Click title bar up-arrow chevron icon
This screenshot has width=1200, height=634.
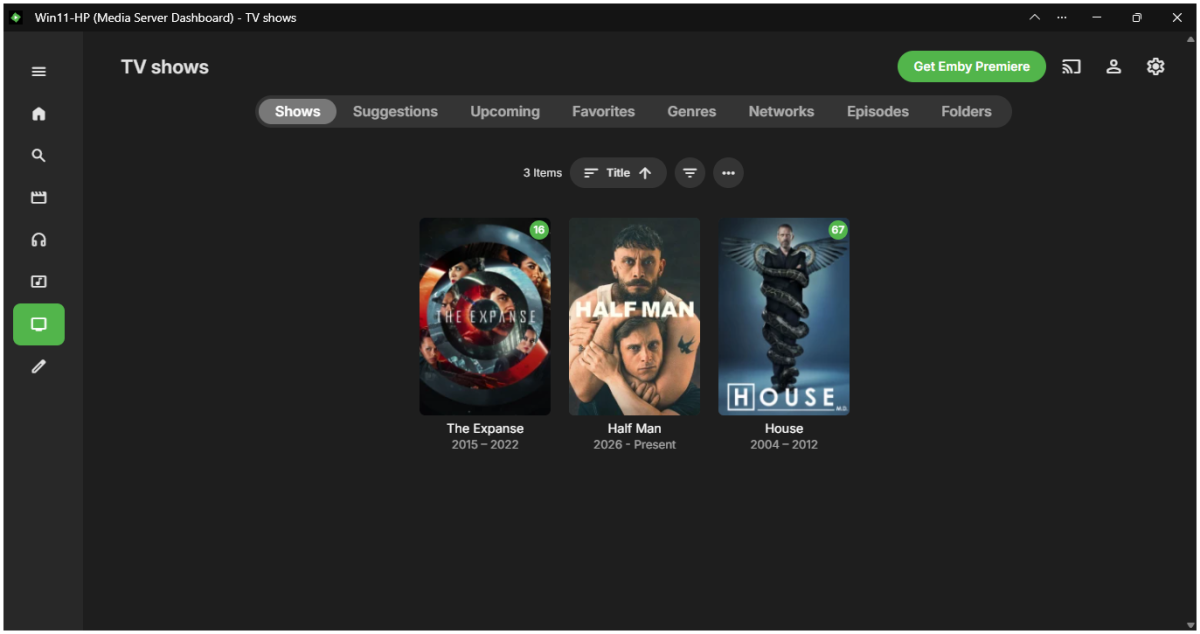(x=1035, y=17)
